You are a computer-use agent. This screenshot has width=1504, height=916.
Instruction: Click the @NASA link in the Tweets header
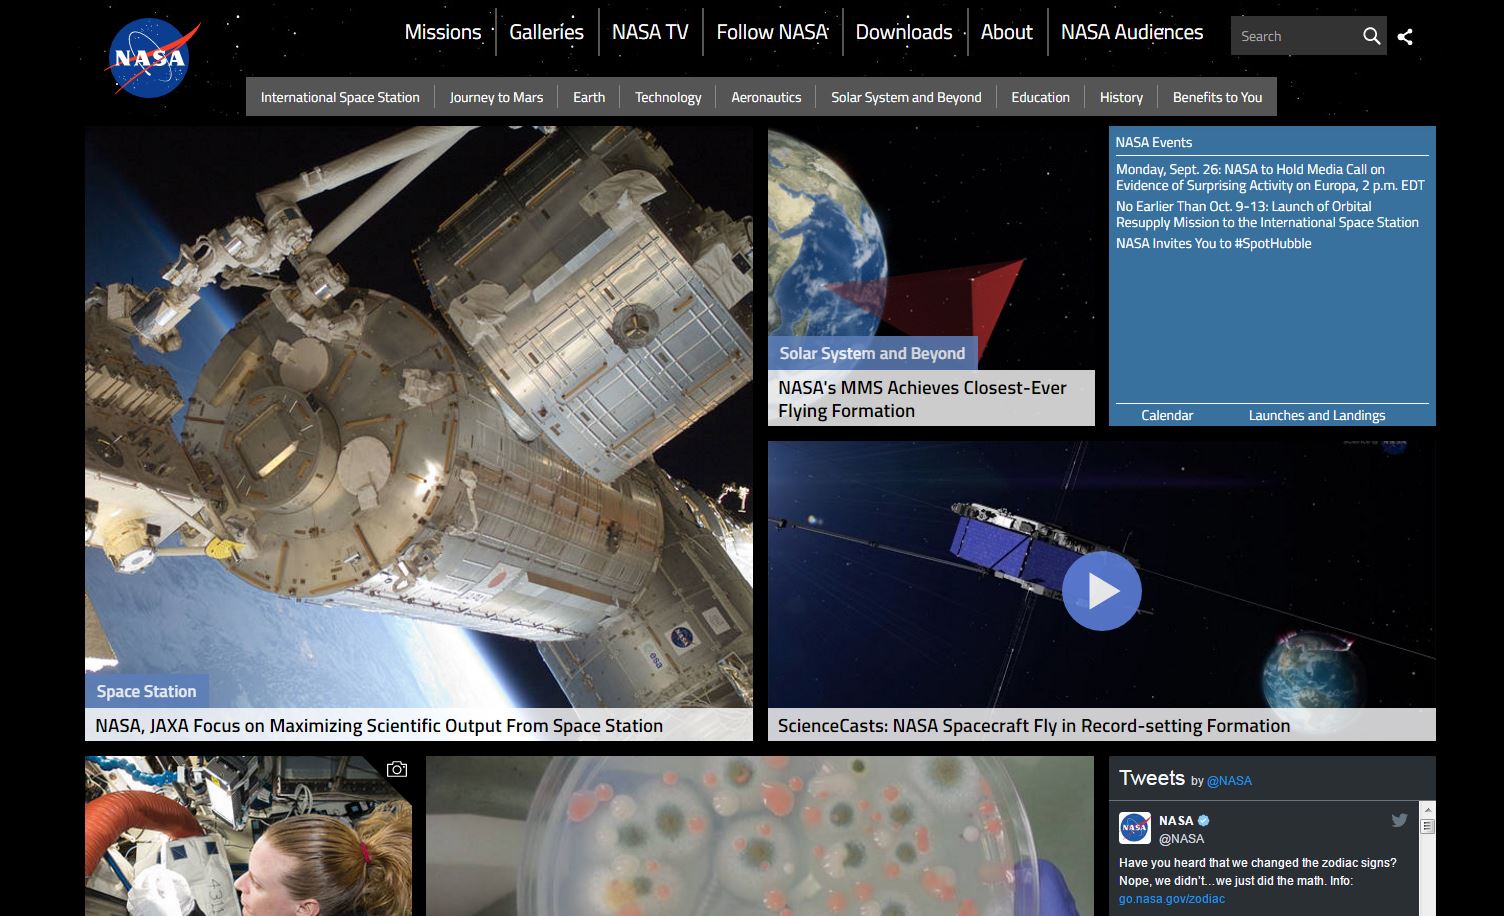point(1229,781)
